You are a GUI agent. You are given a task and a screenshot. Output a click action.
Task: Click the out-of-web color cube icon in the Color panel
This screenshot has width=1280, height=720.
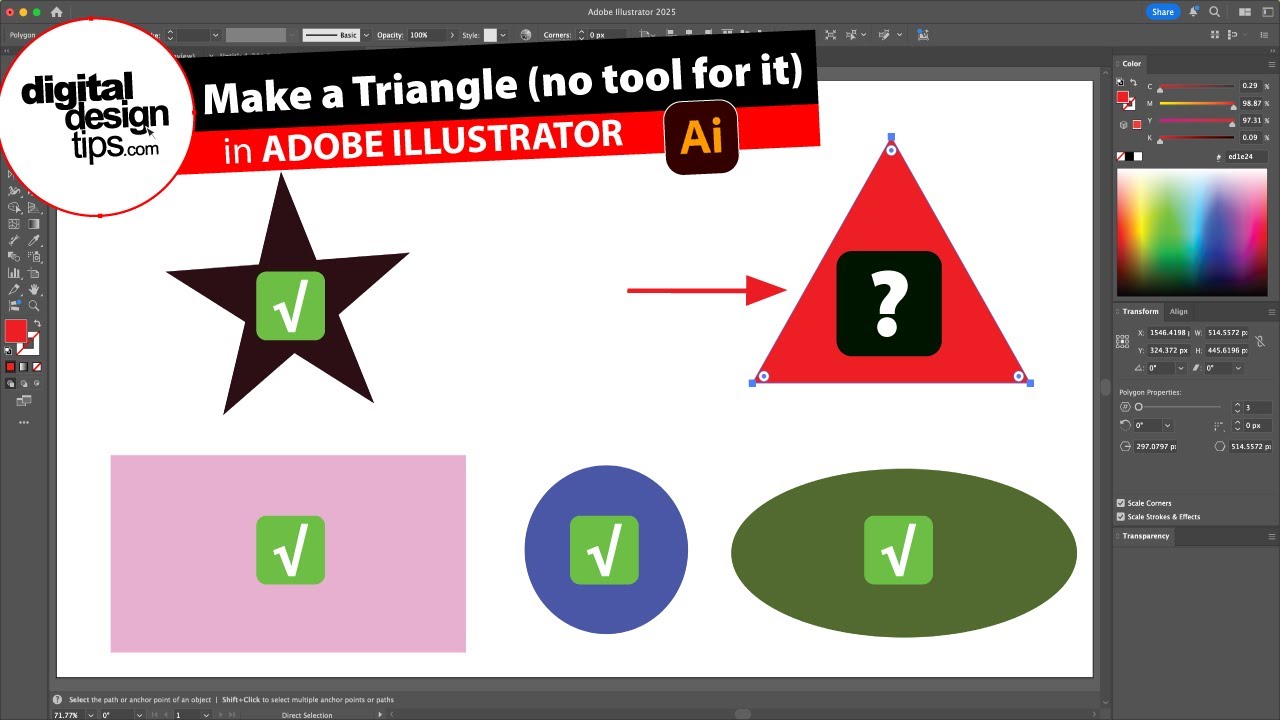(x=1124, y=125)
